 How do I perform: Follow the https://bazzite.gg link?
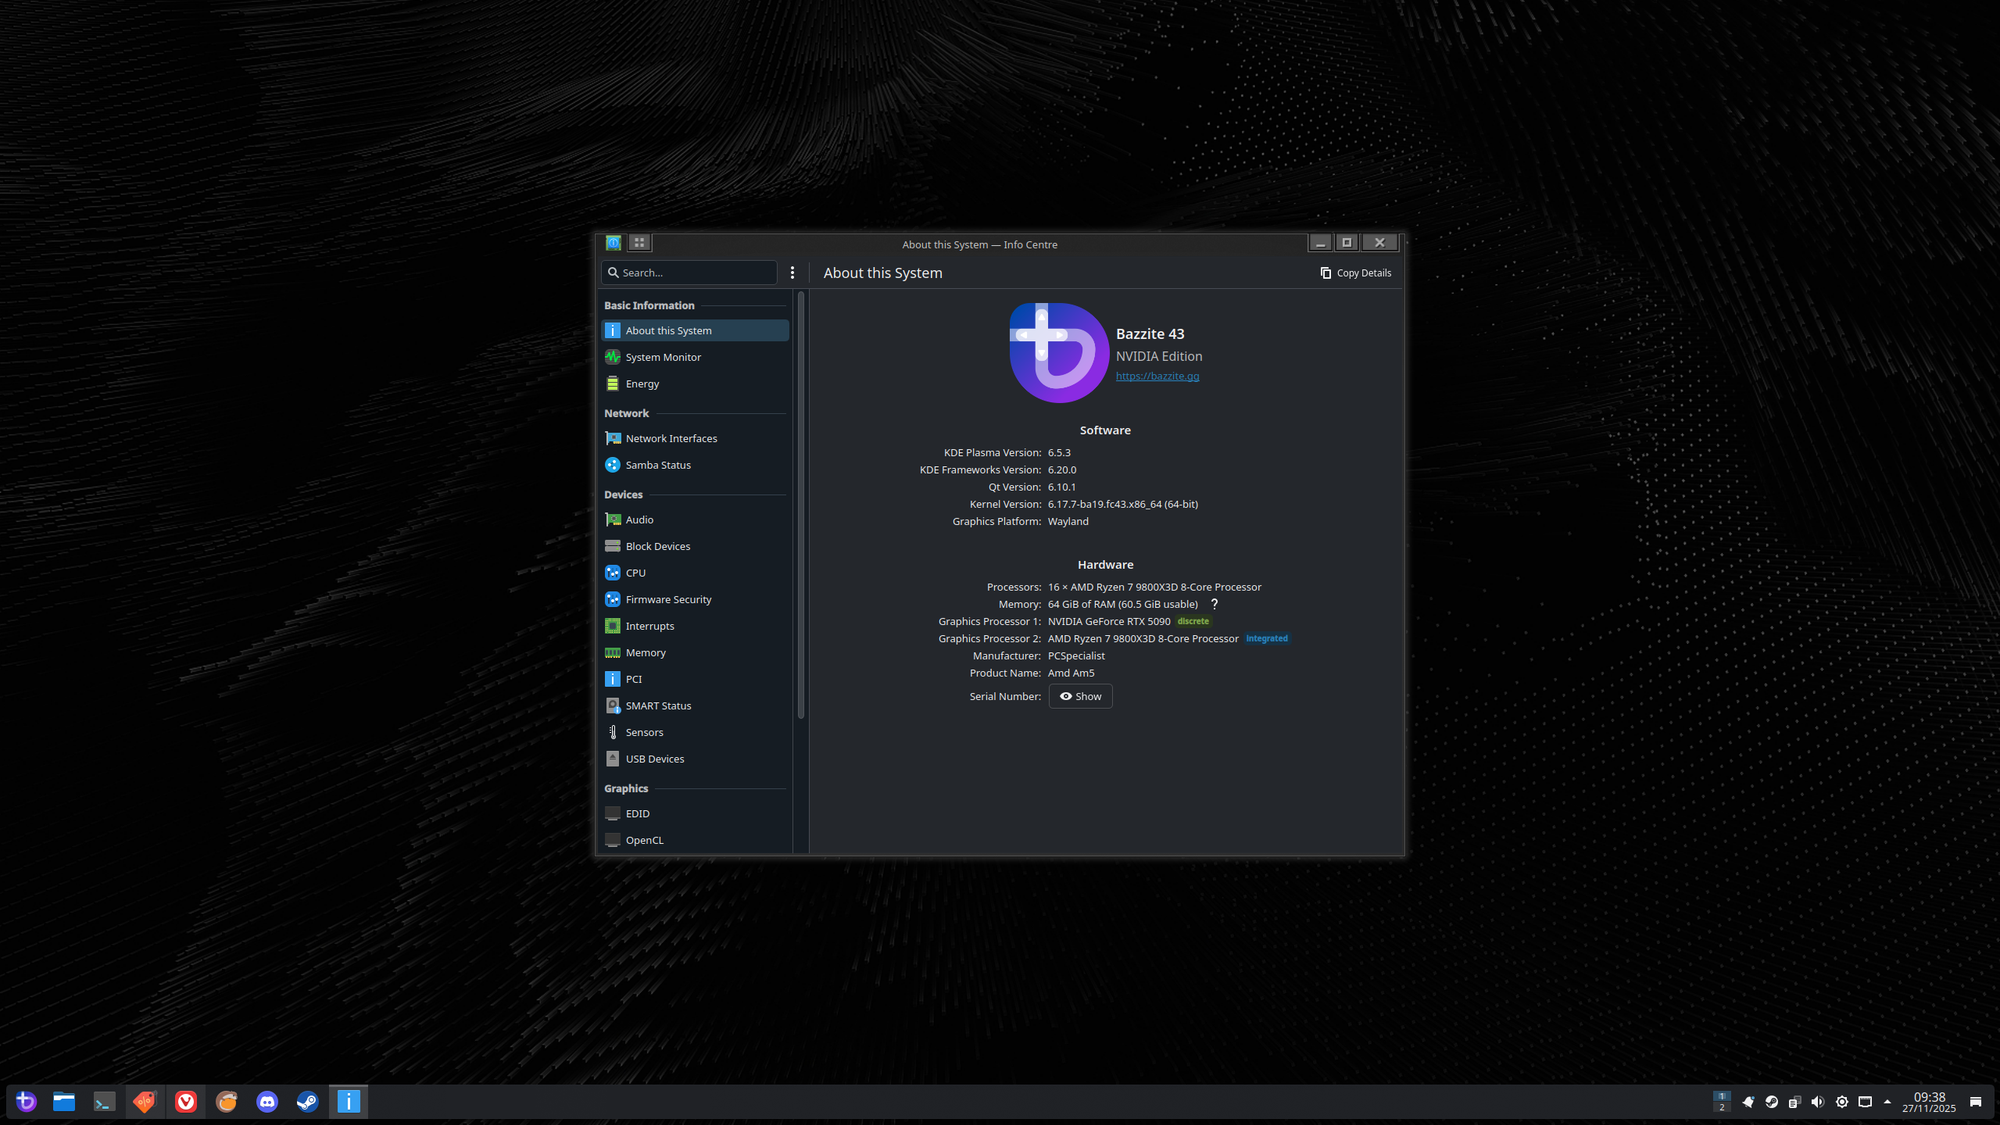tap(1157, 376)
